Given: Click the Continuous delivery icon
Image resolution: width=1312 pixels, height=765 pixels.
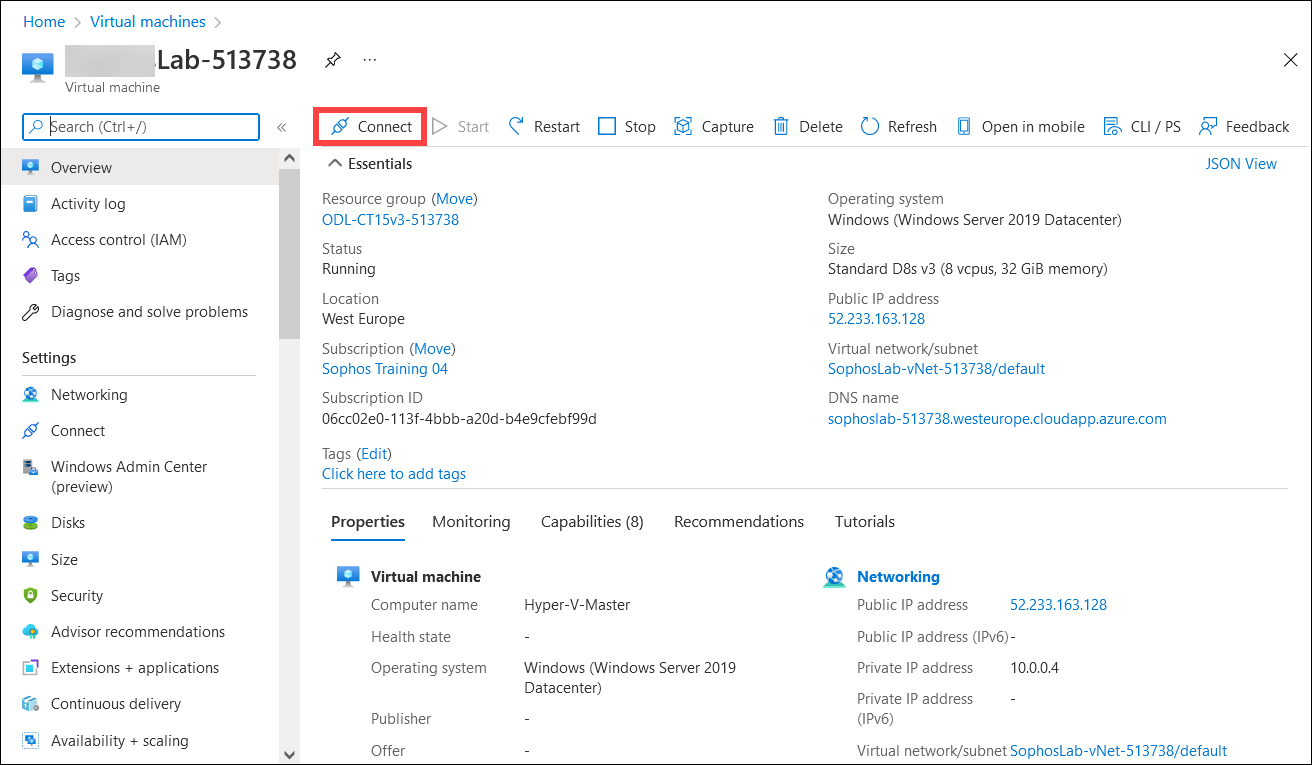Looking at the screenshot, I should [31, 704].
